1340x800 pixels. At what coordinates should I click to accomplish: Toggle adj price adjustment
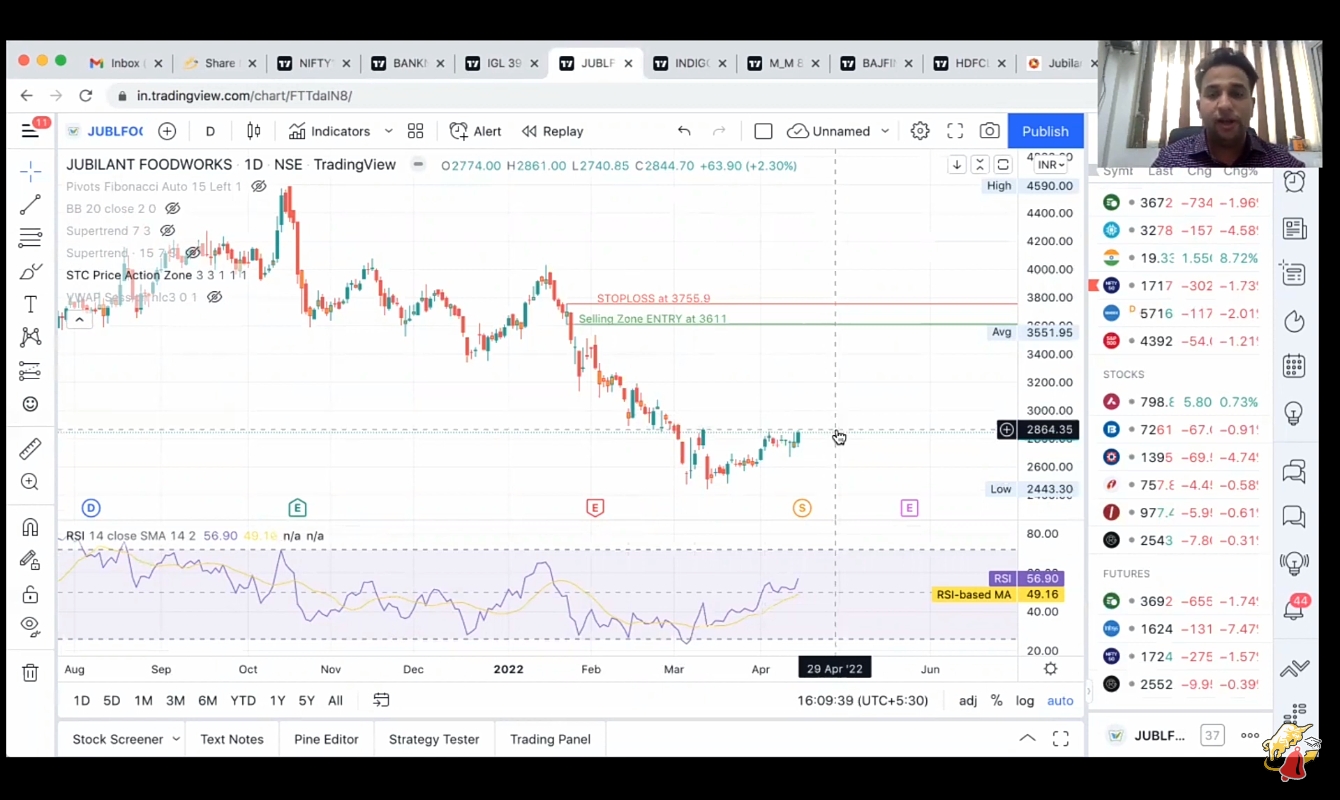[x=968, y=700]
